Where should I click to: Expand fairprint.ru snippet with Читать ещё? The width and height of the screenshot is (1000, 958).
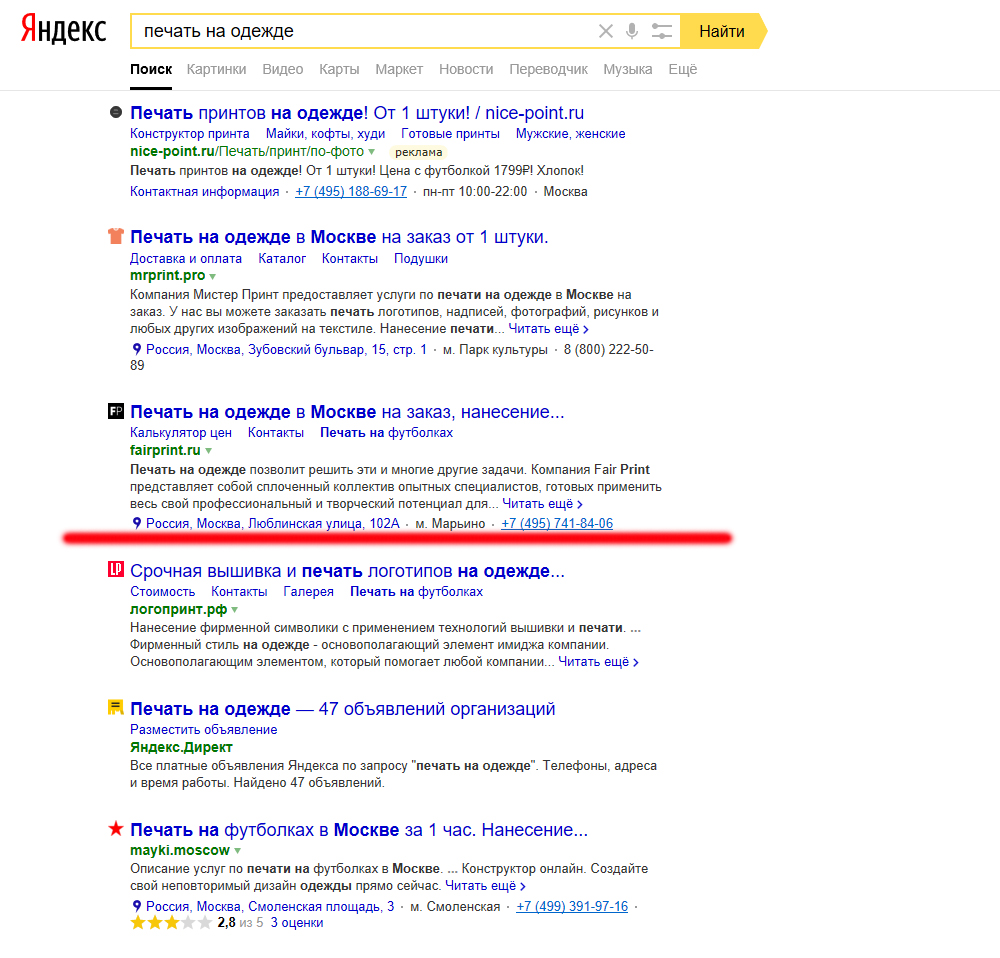click(542, 503)
